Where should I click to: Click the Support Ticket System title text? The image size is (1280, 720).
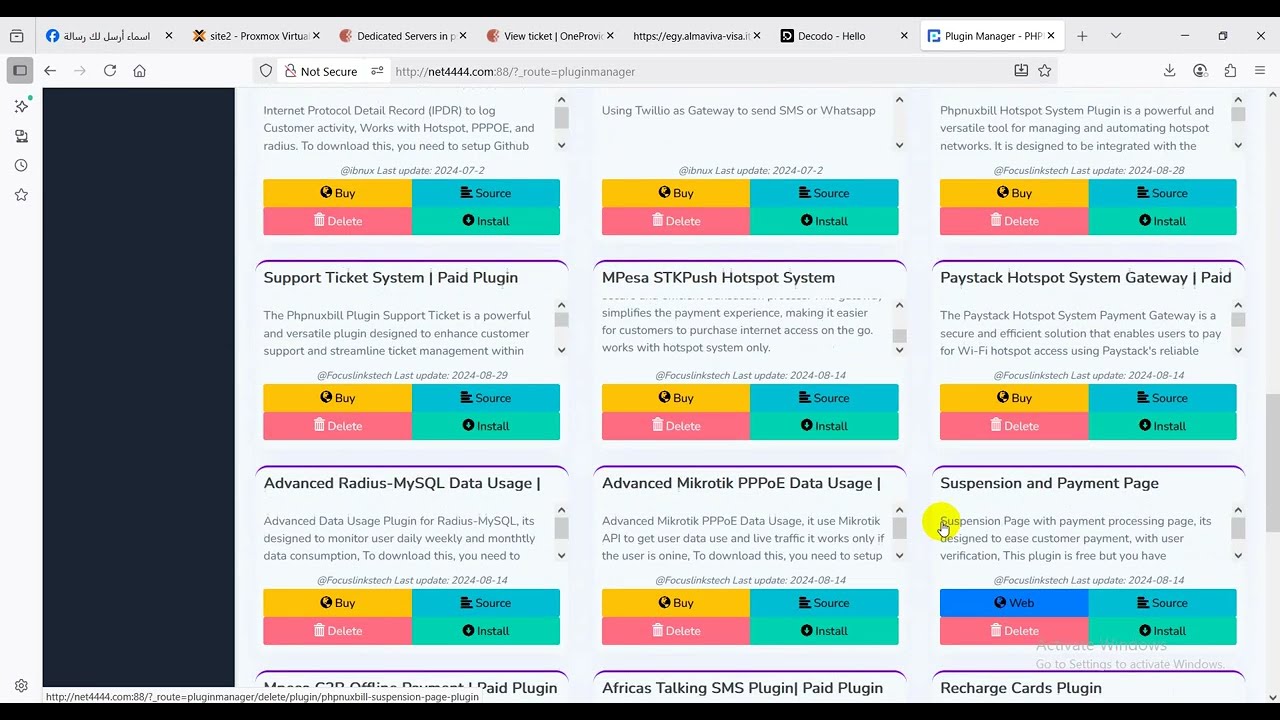tap(391, 278)
